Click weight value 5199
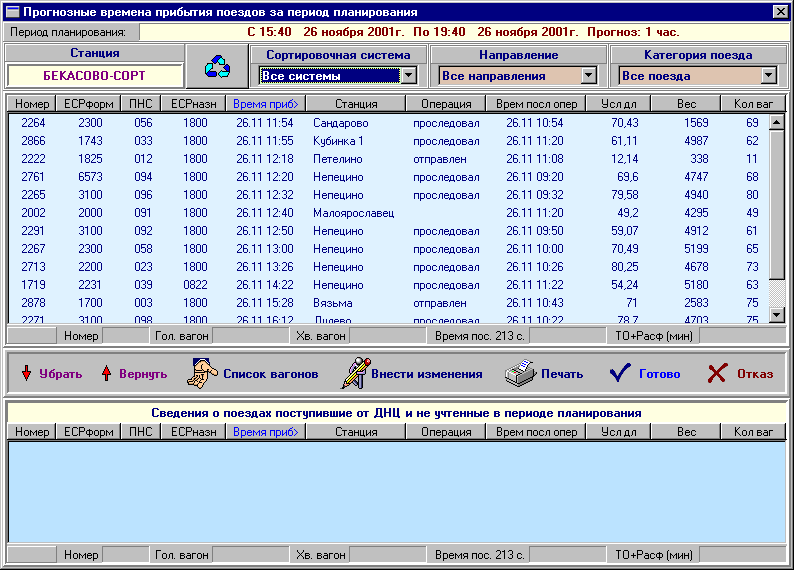This screenshot has width=794, height=570. point(696,249)
